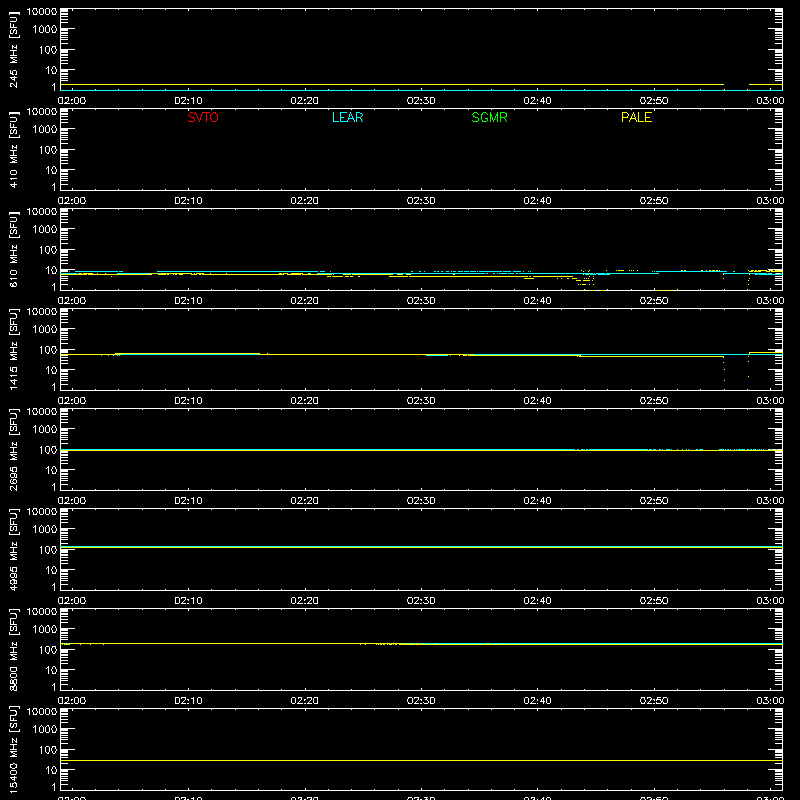Click the 2695 MHz [SFU] axis title
The image size is (800, 800).
click(x=14, y=449)
